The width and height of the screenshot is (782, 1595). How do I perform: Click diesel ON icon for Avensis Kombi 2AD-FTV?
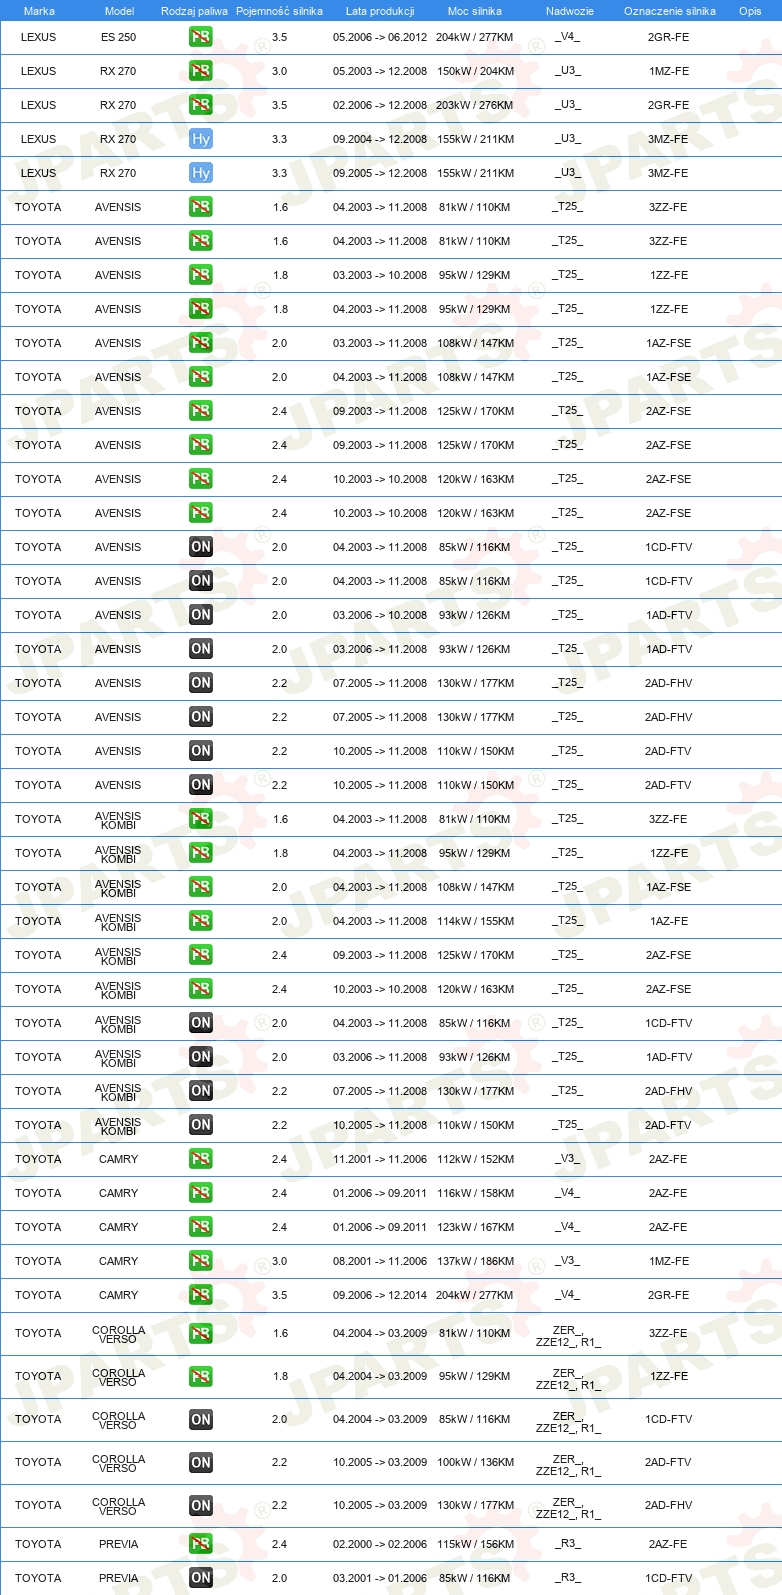tap(201, 1125)
